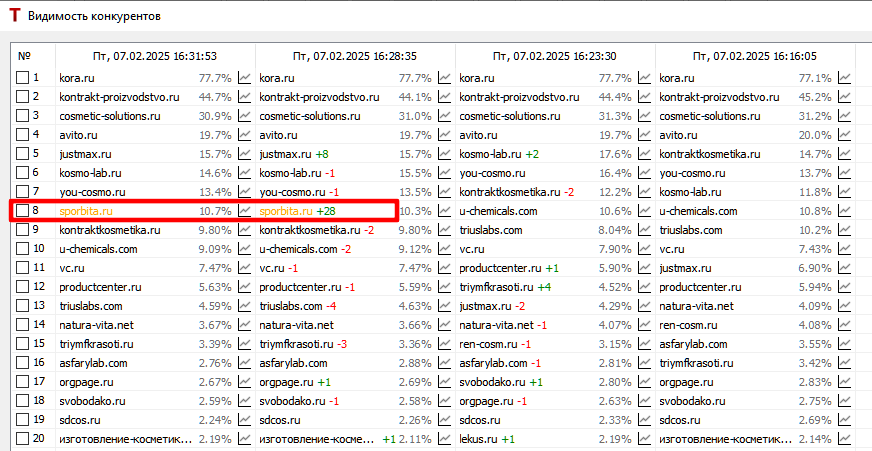Click justmax.ru +8 cell
The height and width of the screenshot is (451, 872).
click(355, 154)
